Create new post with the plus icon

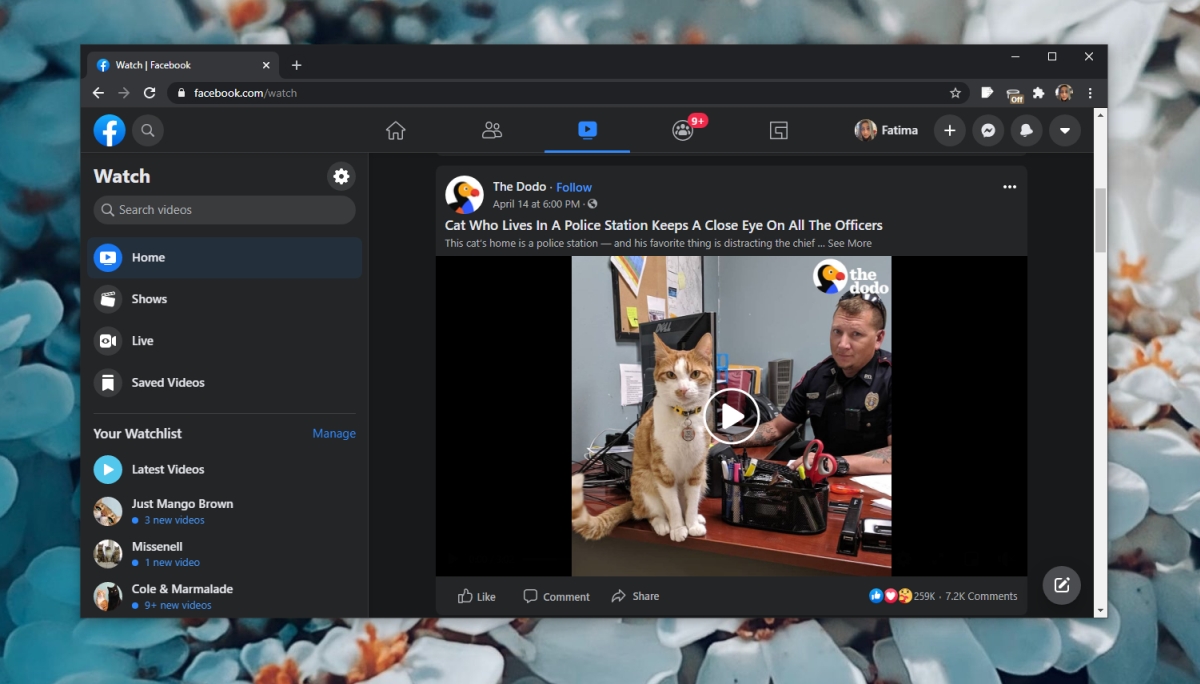coord(949,130)
